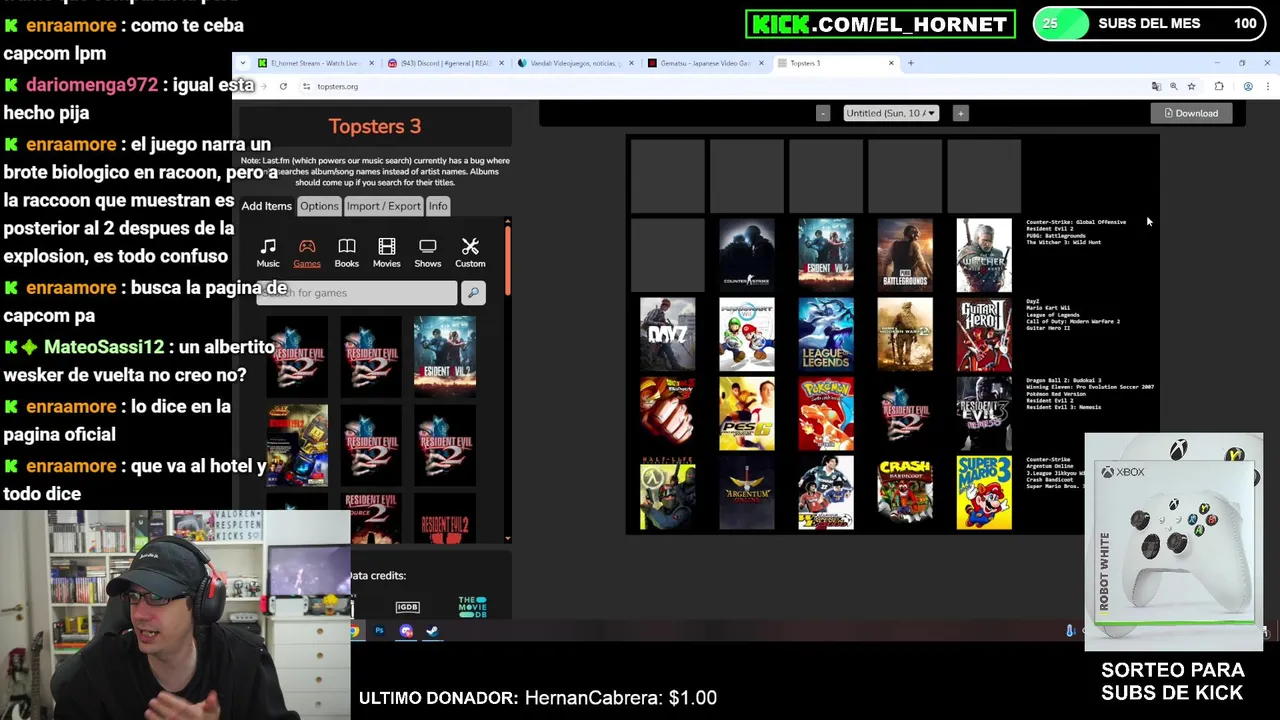The image size is (1280, 720).
Task: Select the Pokémon Red cover
Action: [826, 413]
